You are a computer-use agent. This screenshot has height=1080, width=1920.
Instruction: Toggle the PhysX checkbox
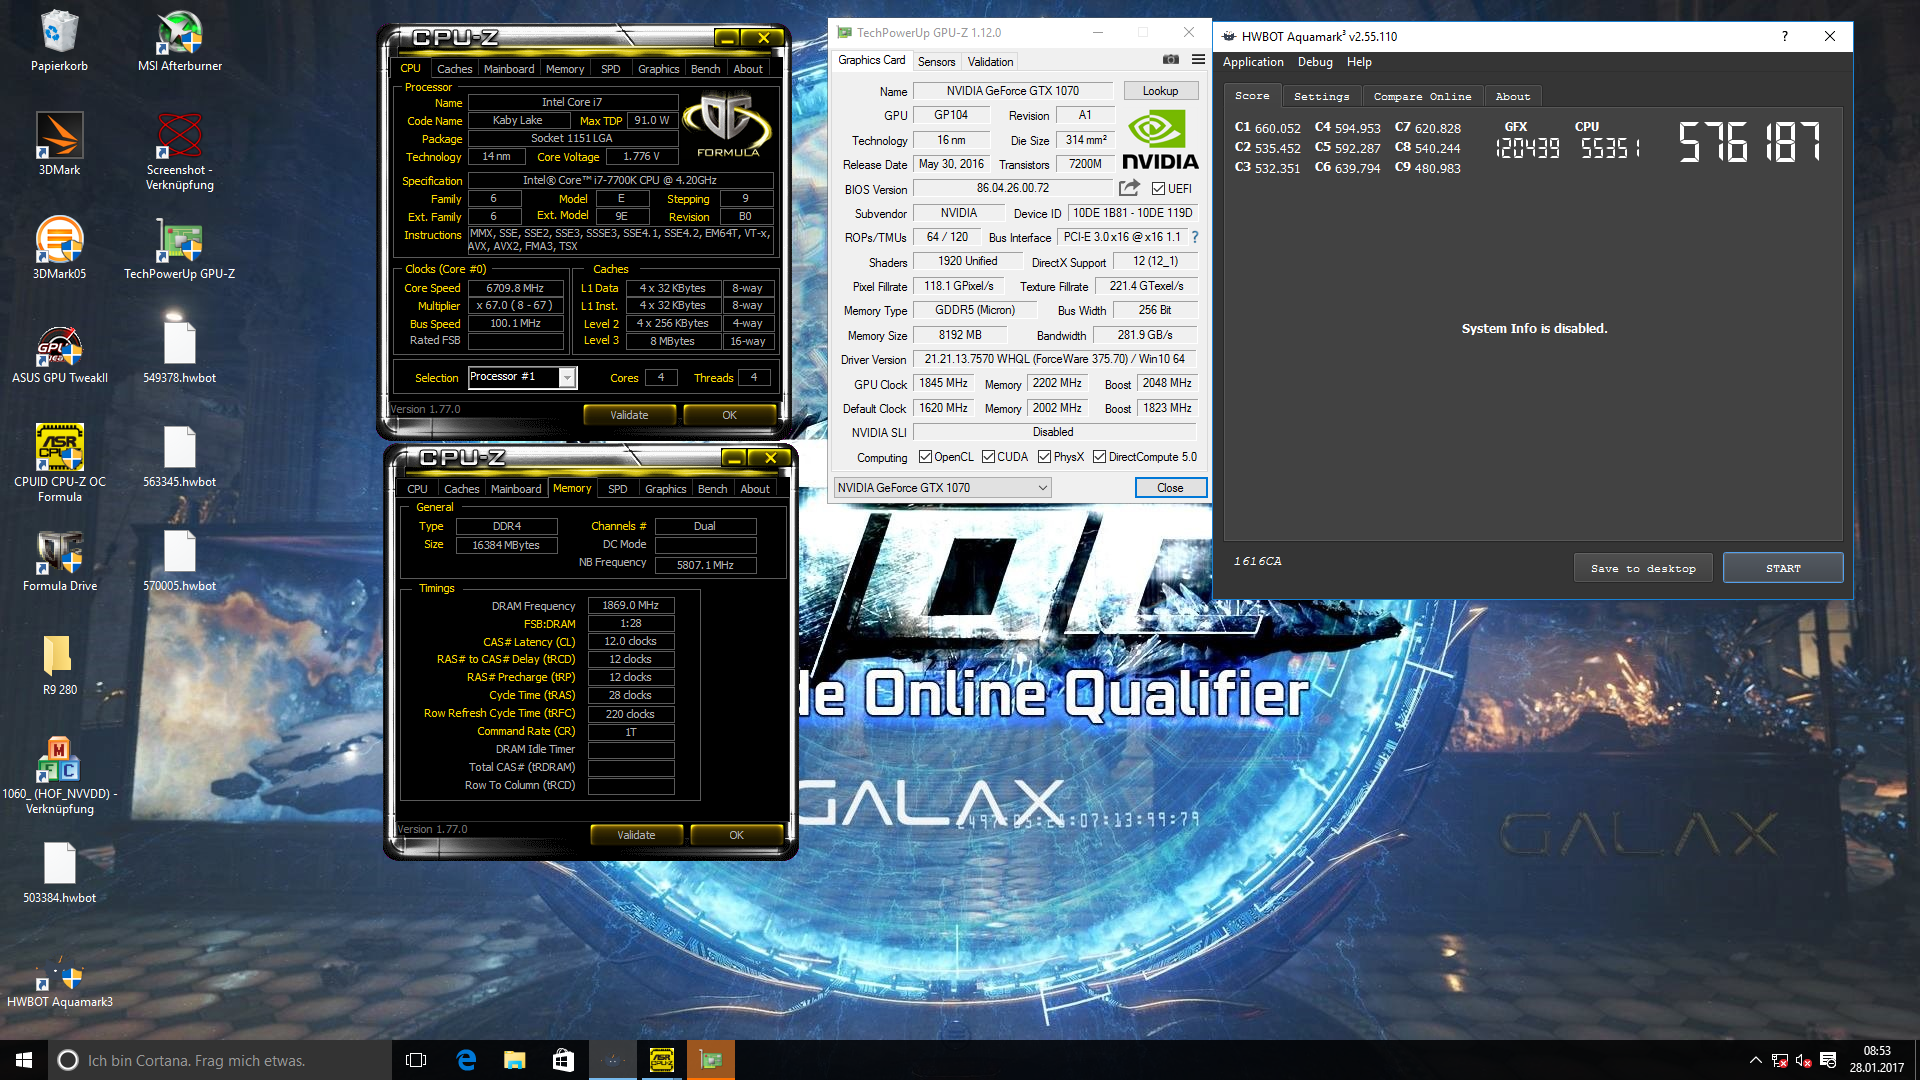tap(1044, 457)
